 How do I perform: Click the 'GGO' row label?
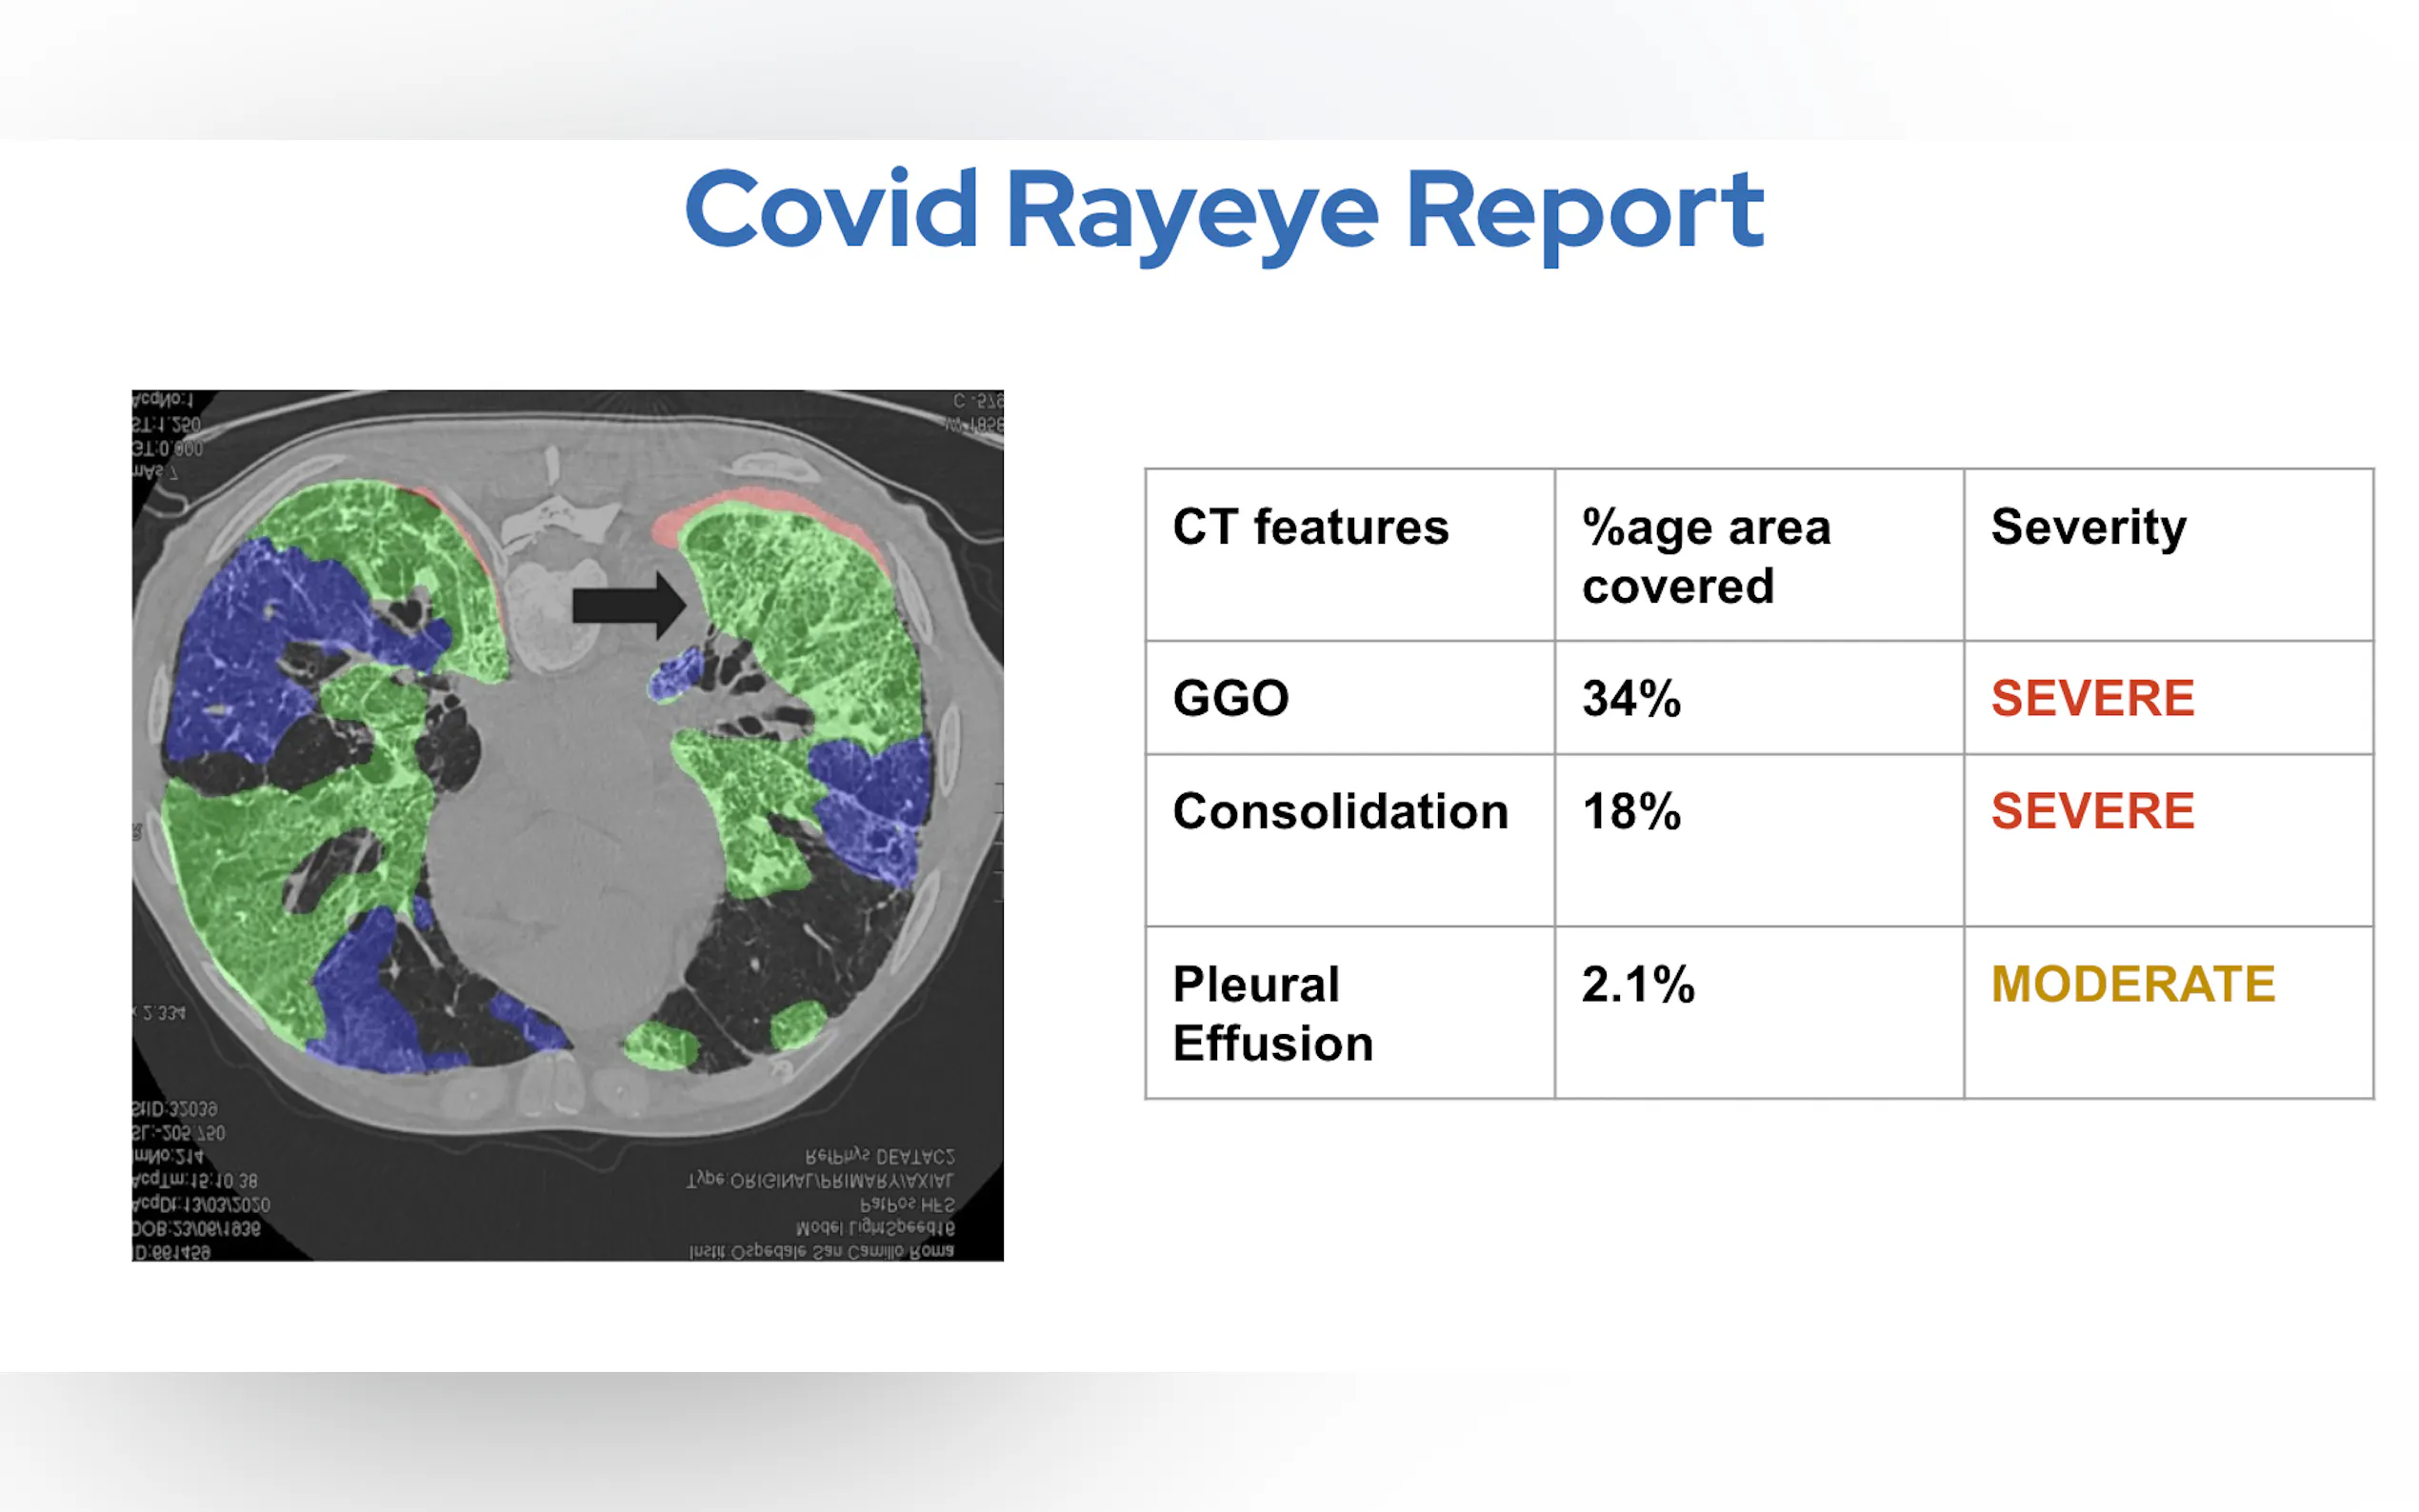tap(1230, 698)
